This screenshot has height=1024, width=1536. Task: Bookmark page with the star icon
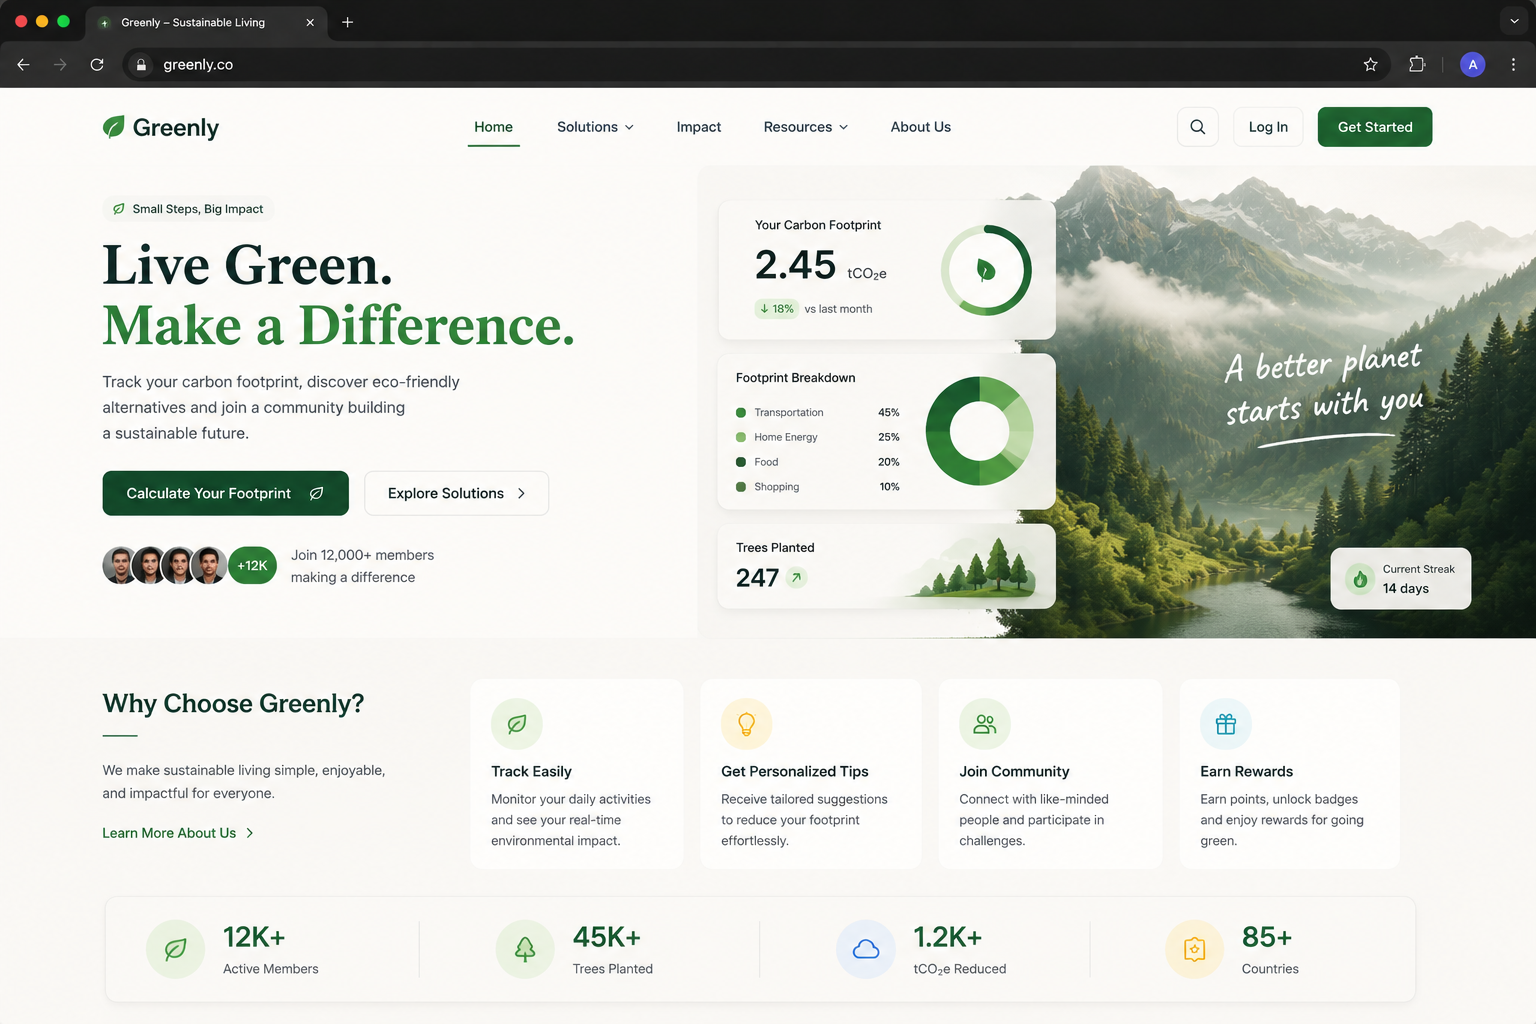pos(1370,64)
